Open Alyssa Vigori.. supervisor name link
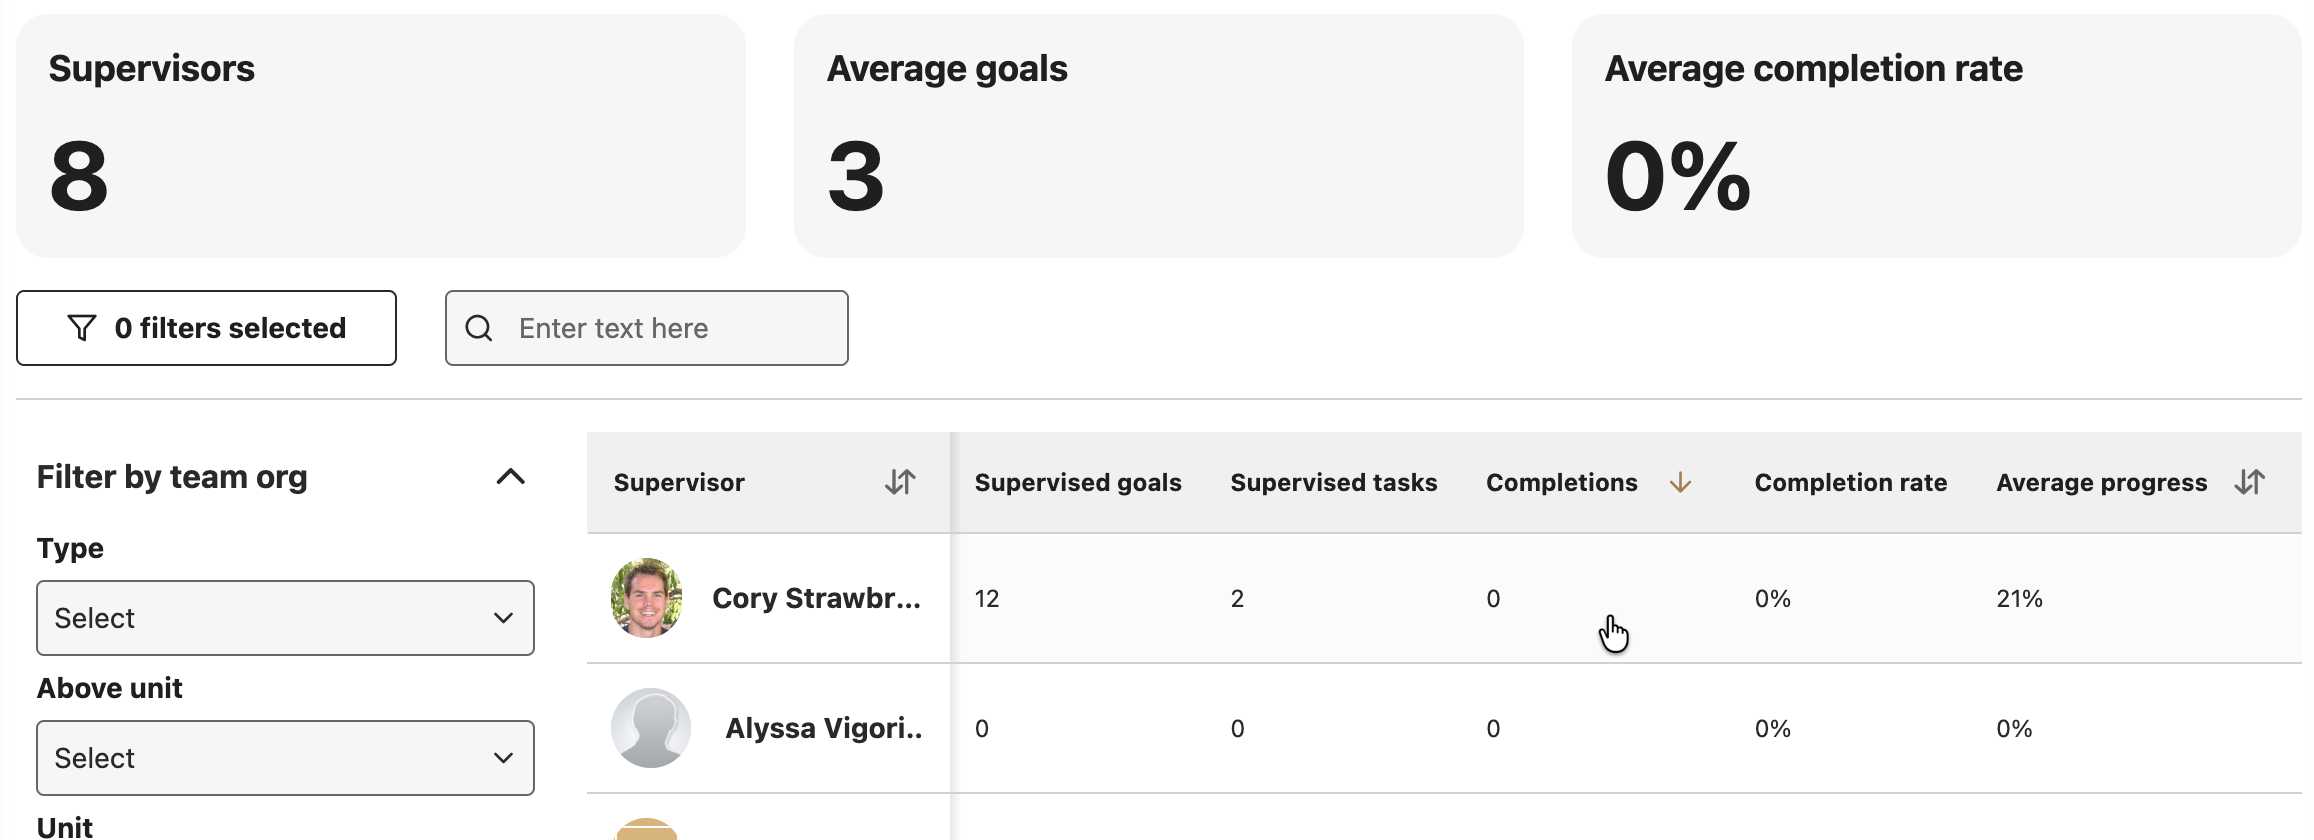The width and height of the screenshot is (2314, 840). (824, 728)
